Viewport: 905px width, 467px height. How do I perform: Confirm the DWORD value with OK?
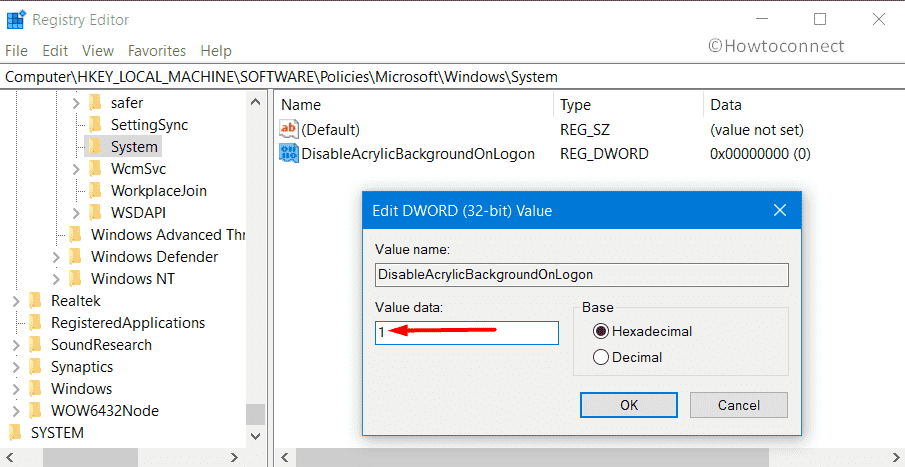tap(629, 405)
